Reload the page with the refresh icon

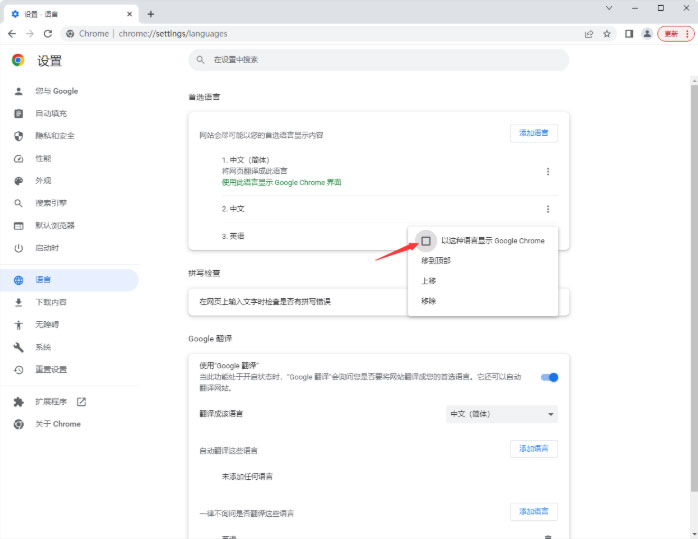click(48, 34)
